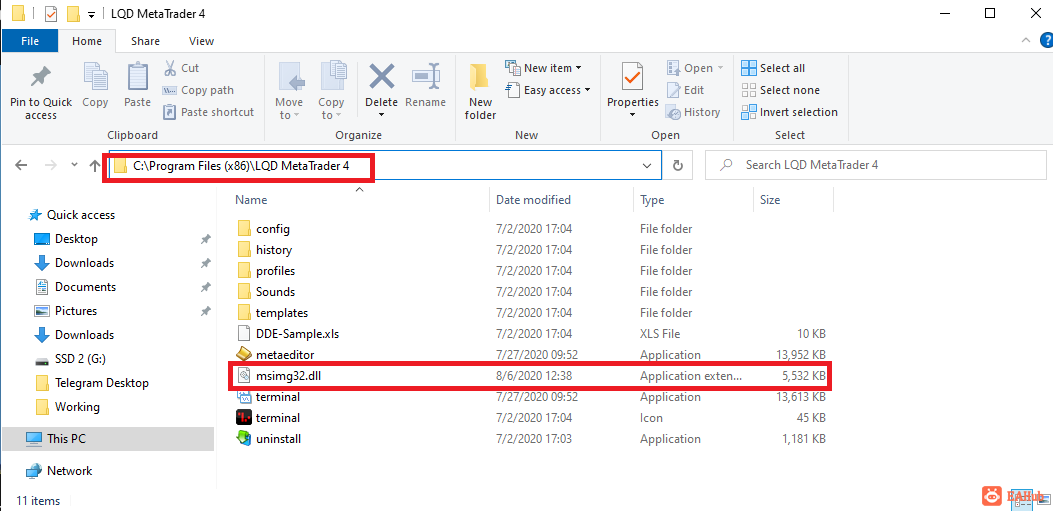Screen dimensions: 1053x511
Task: Switch to the View ribbon tab
Action: [201, 41]
